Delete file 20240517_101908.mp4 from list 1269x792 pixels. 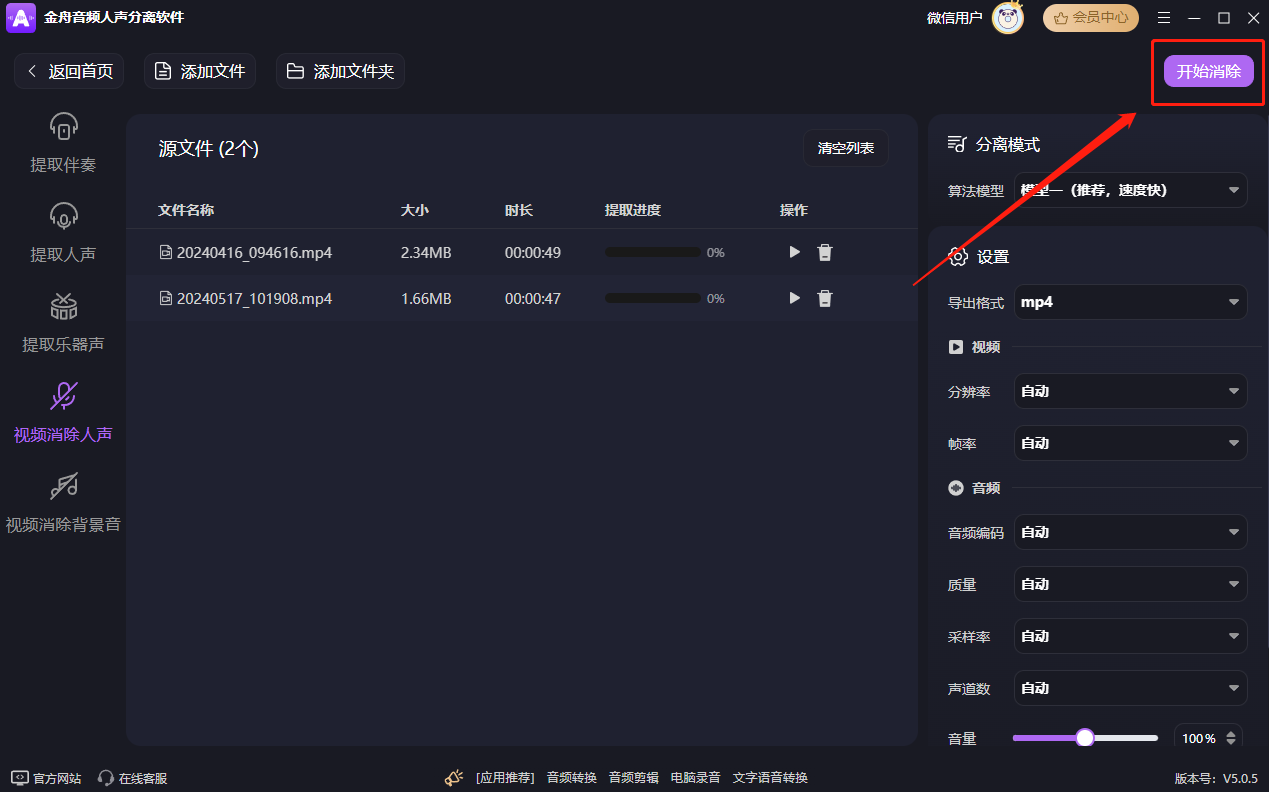point(825,298)
